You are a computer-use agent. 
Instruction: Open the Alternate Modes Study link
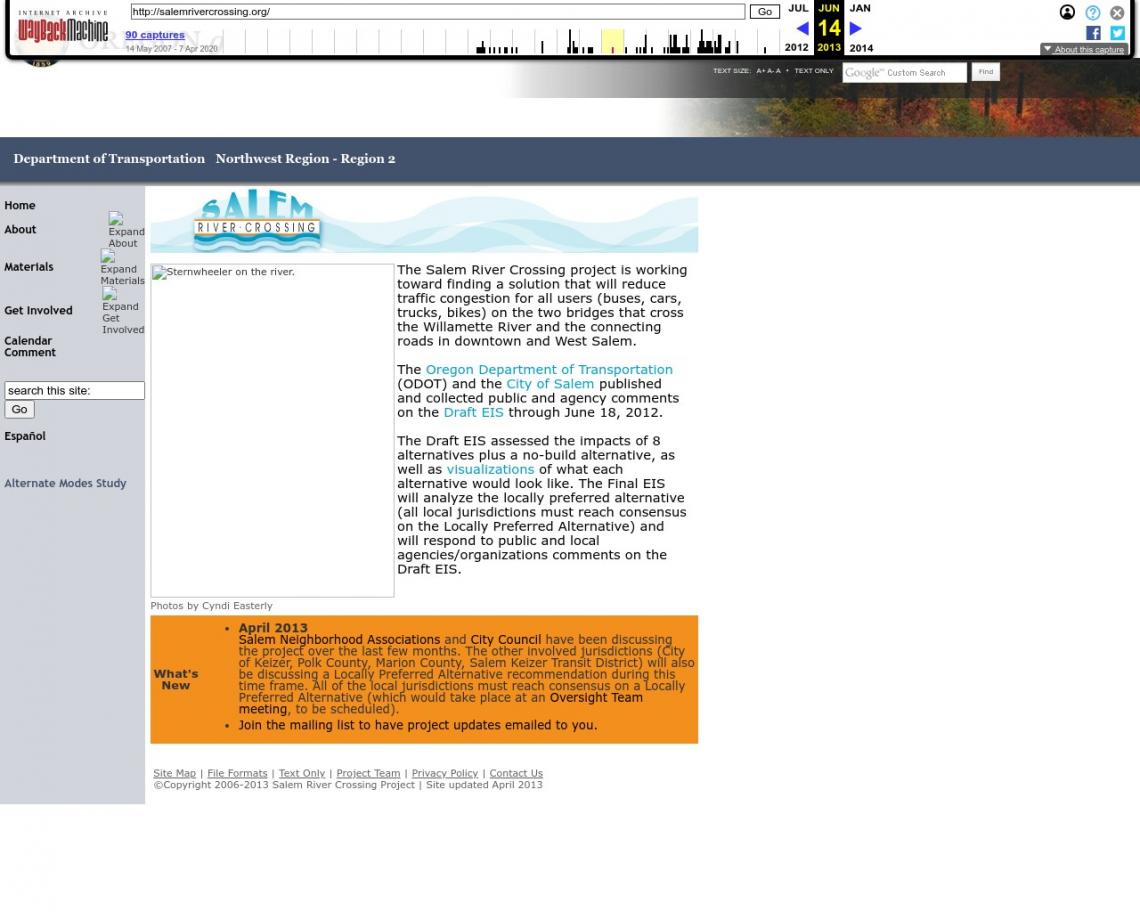65,484
